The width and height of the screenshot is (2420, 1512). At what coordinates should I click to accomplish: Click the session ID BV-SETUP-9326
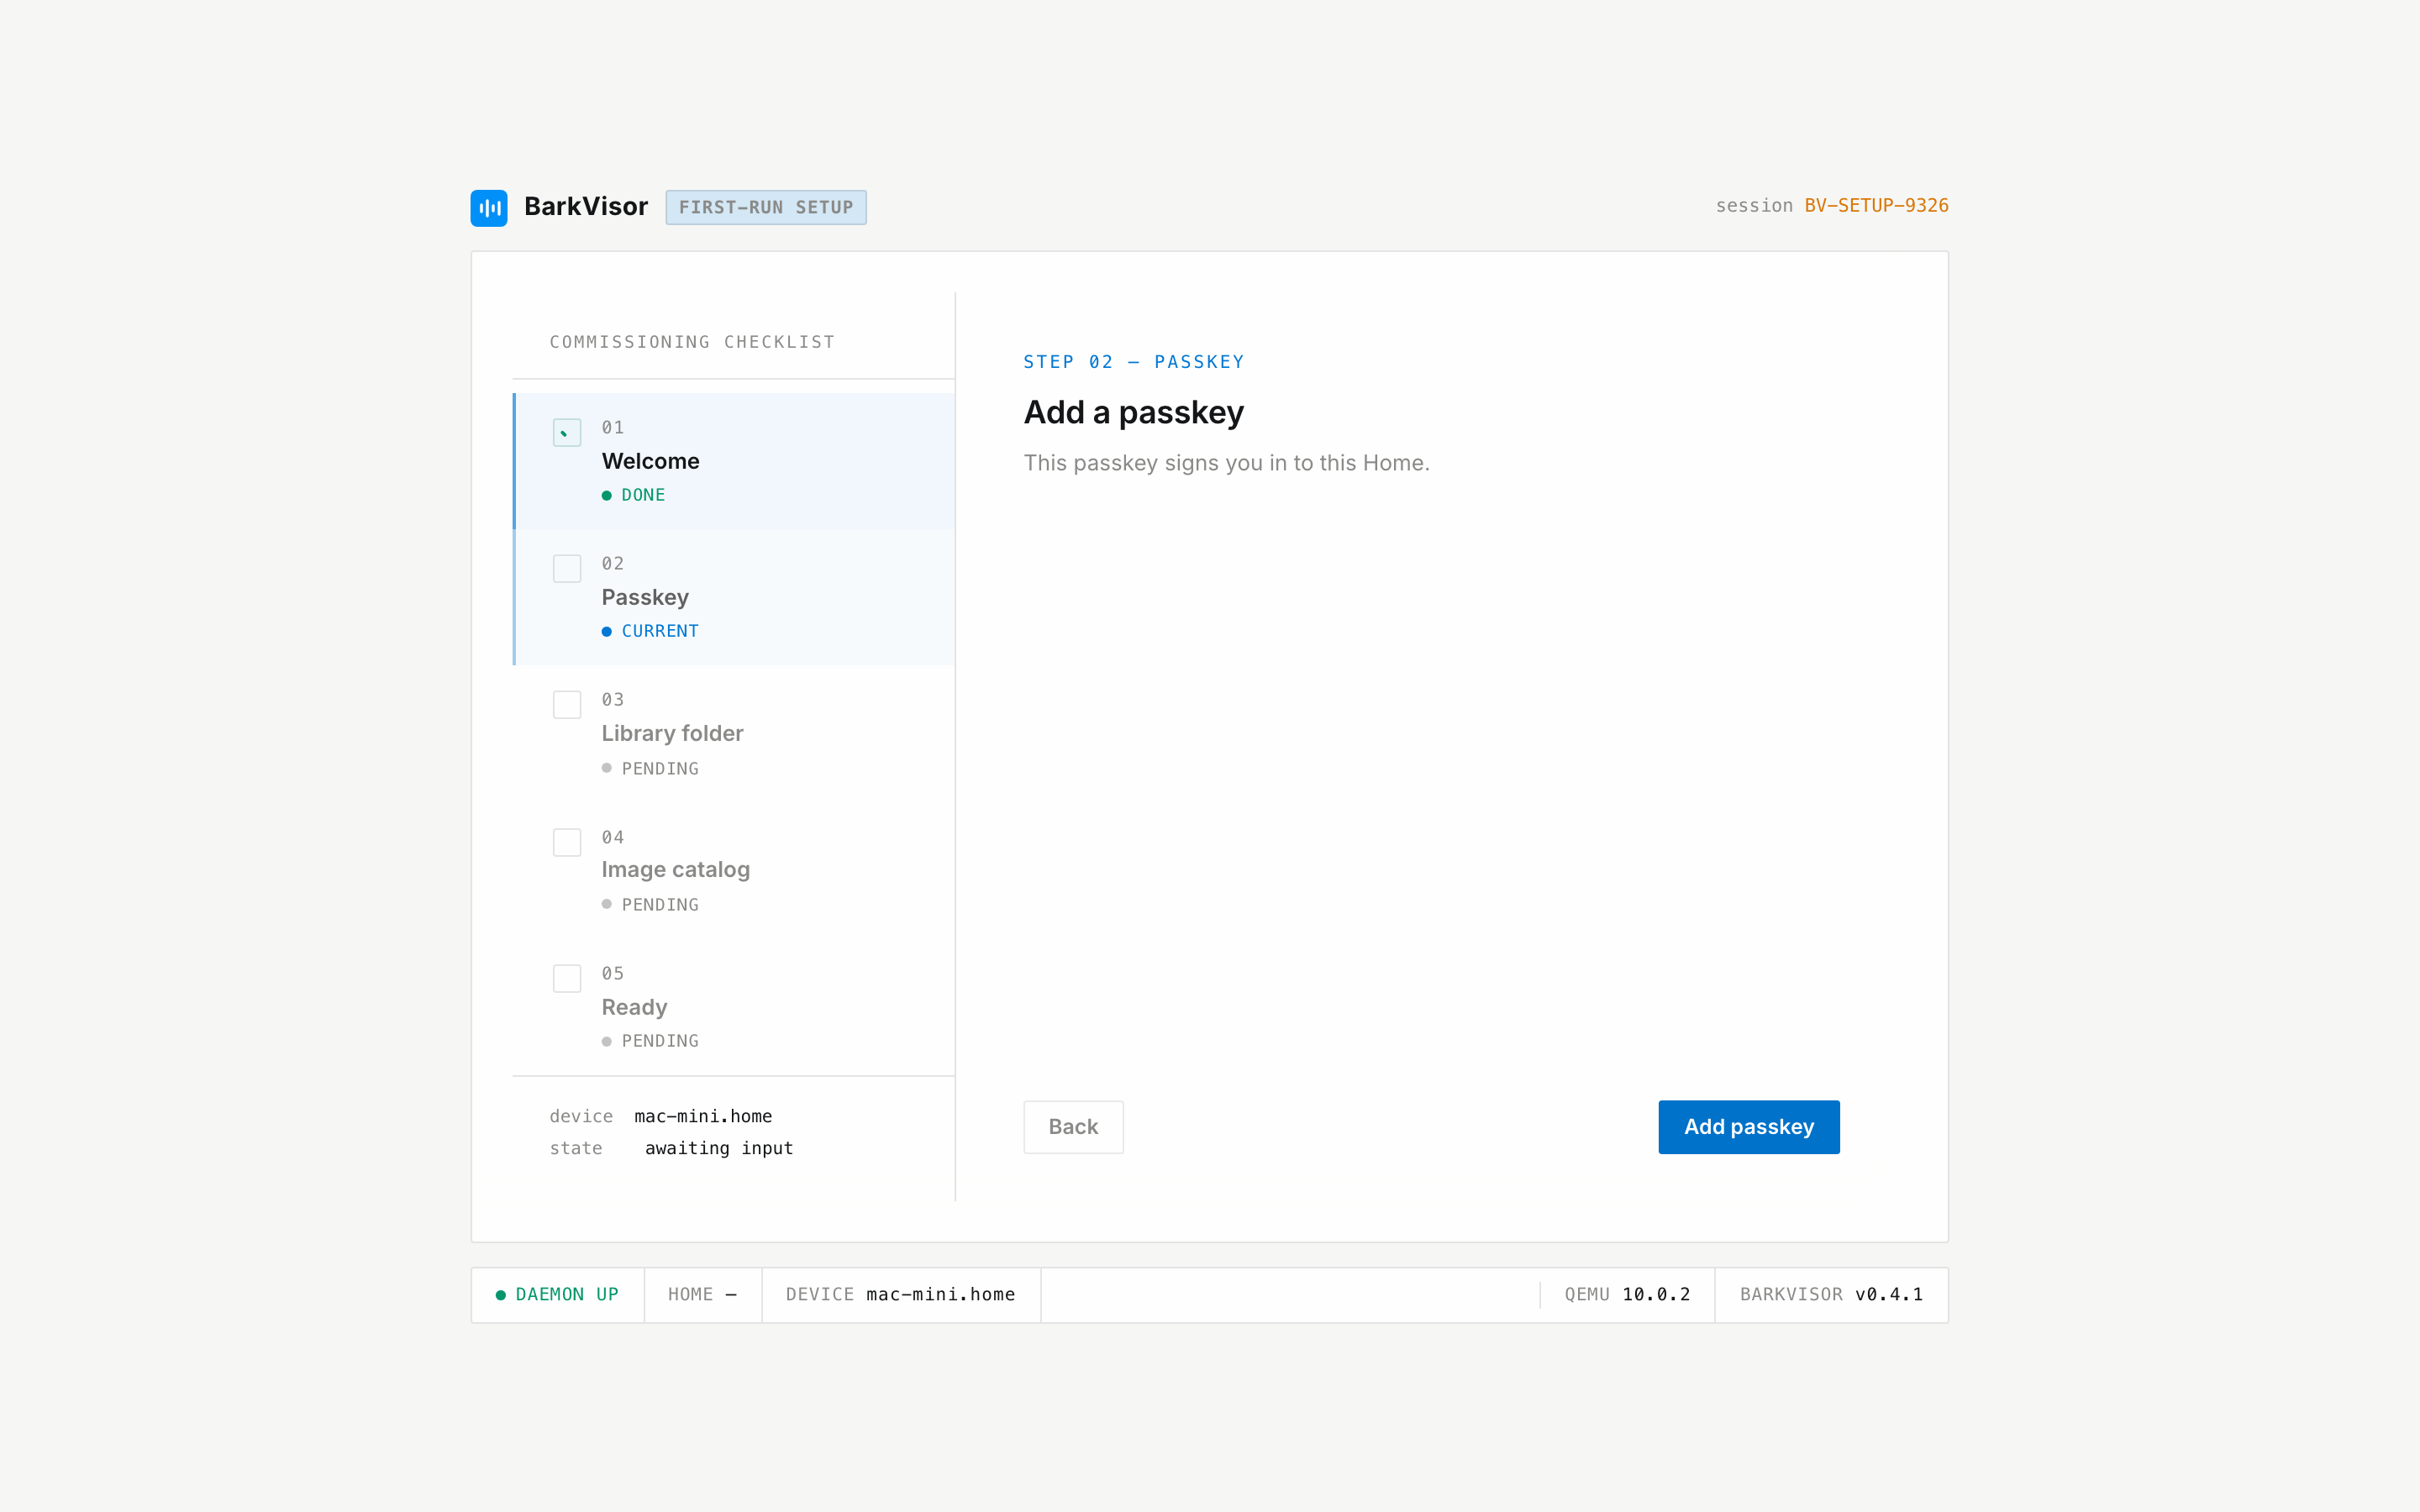click(x=1876, y=206)
